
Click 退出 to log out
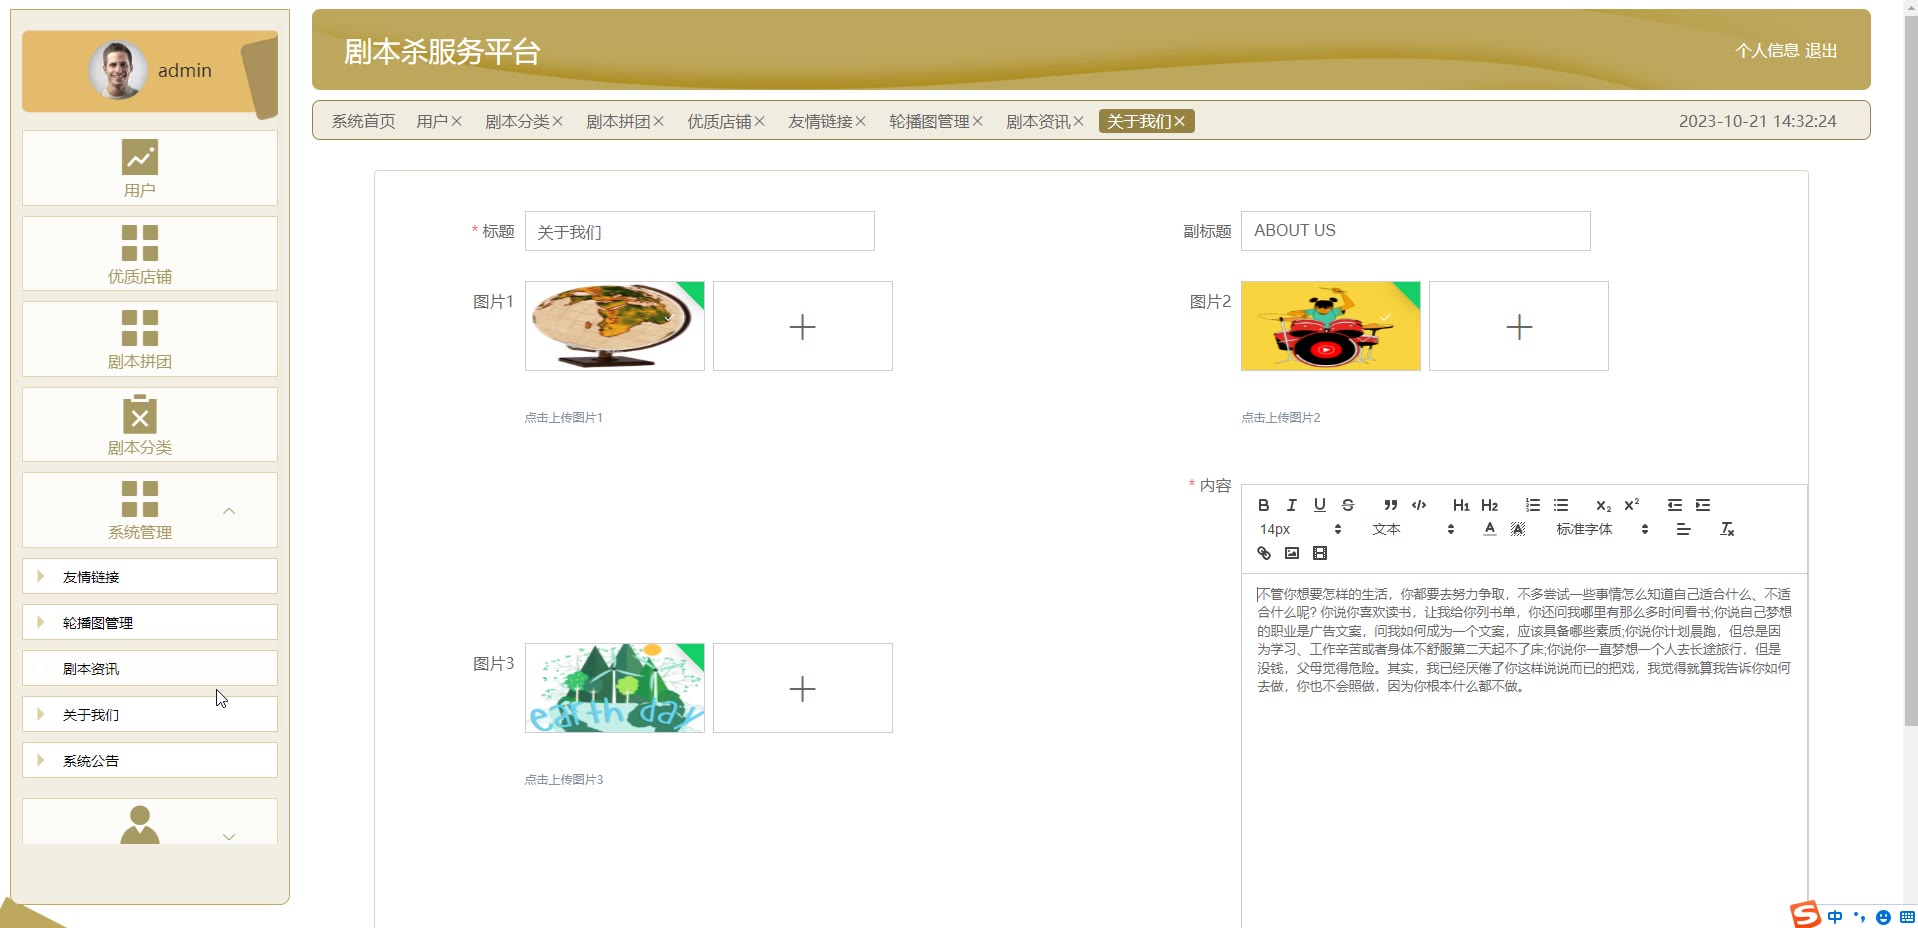pos(1821,50)
